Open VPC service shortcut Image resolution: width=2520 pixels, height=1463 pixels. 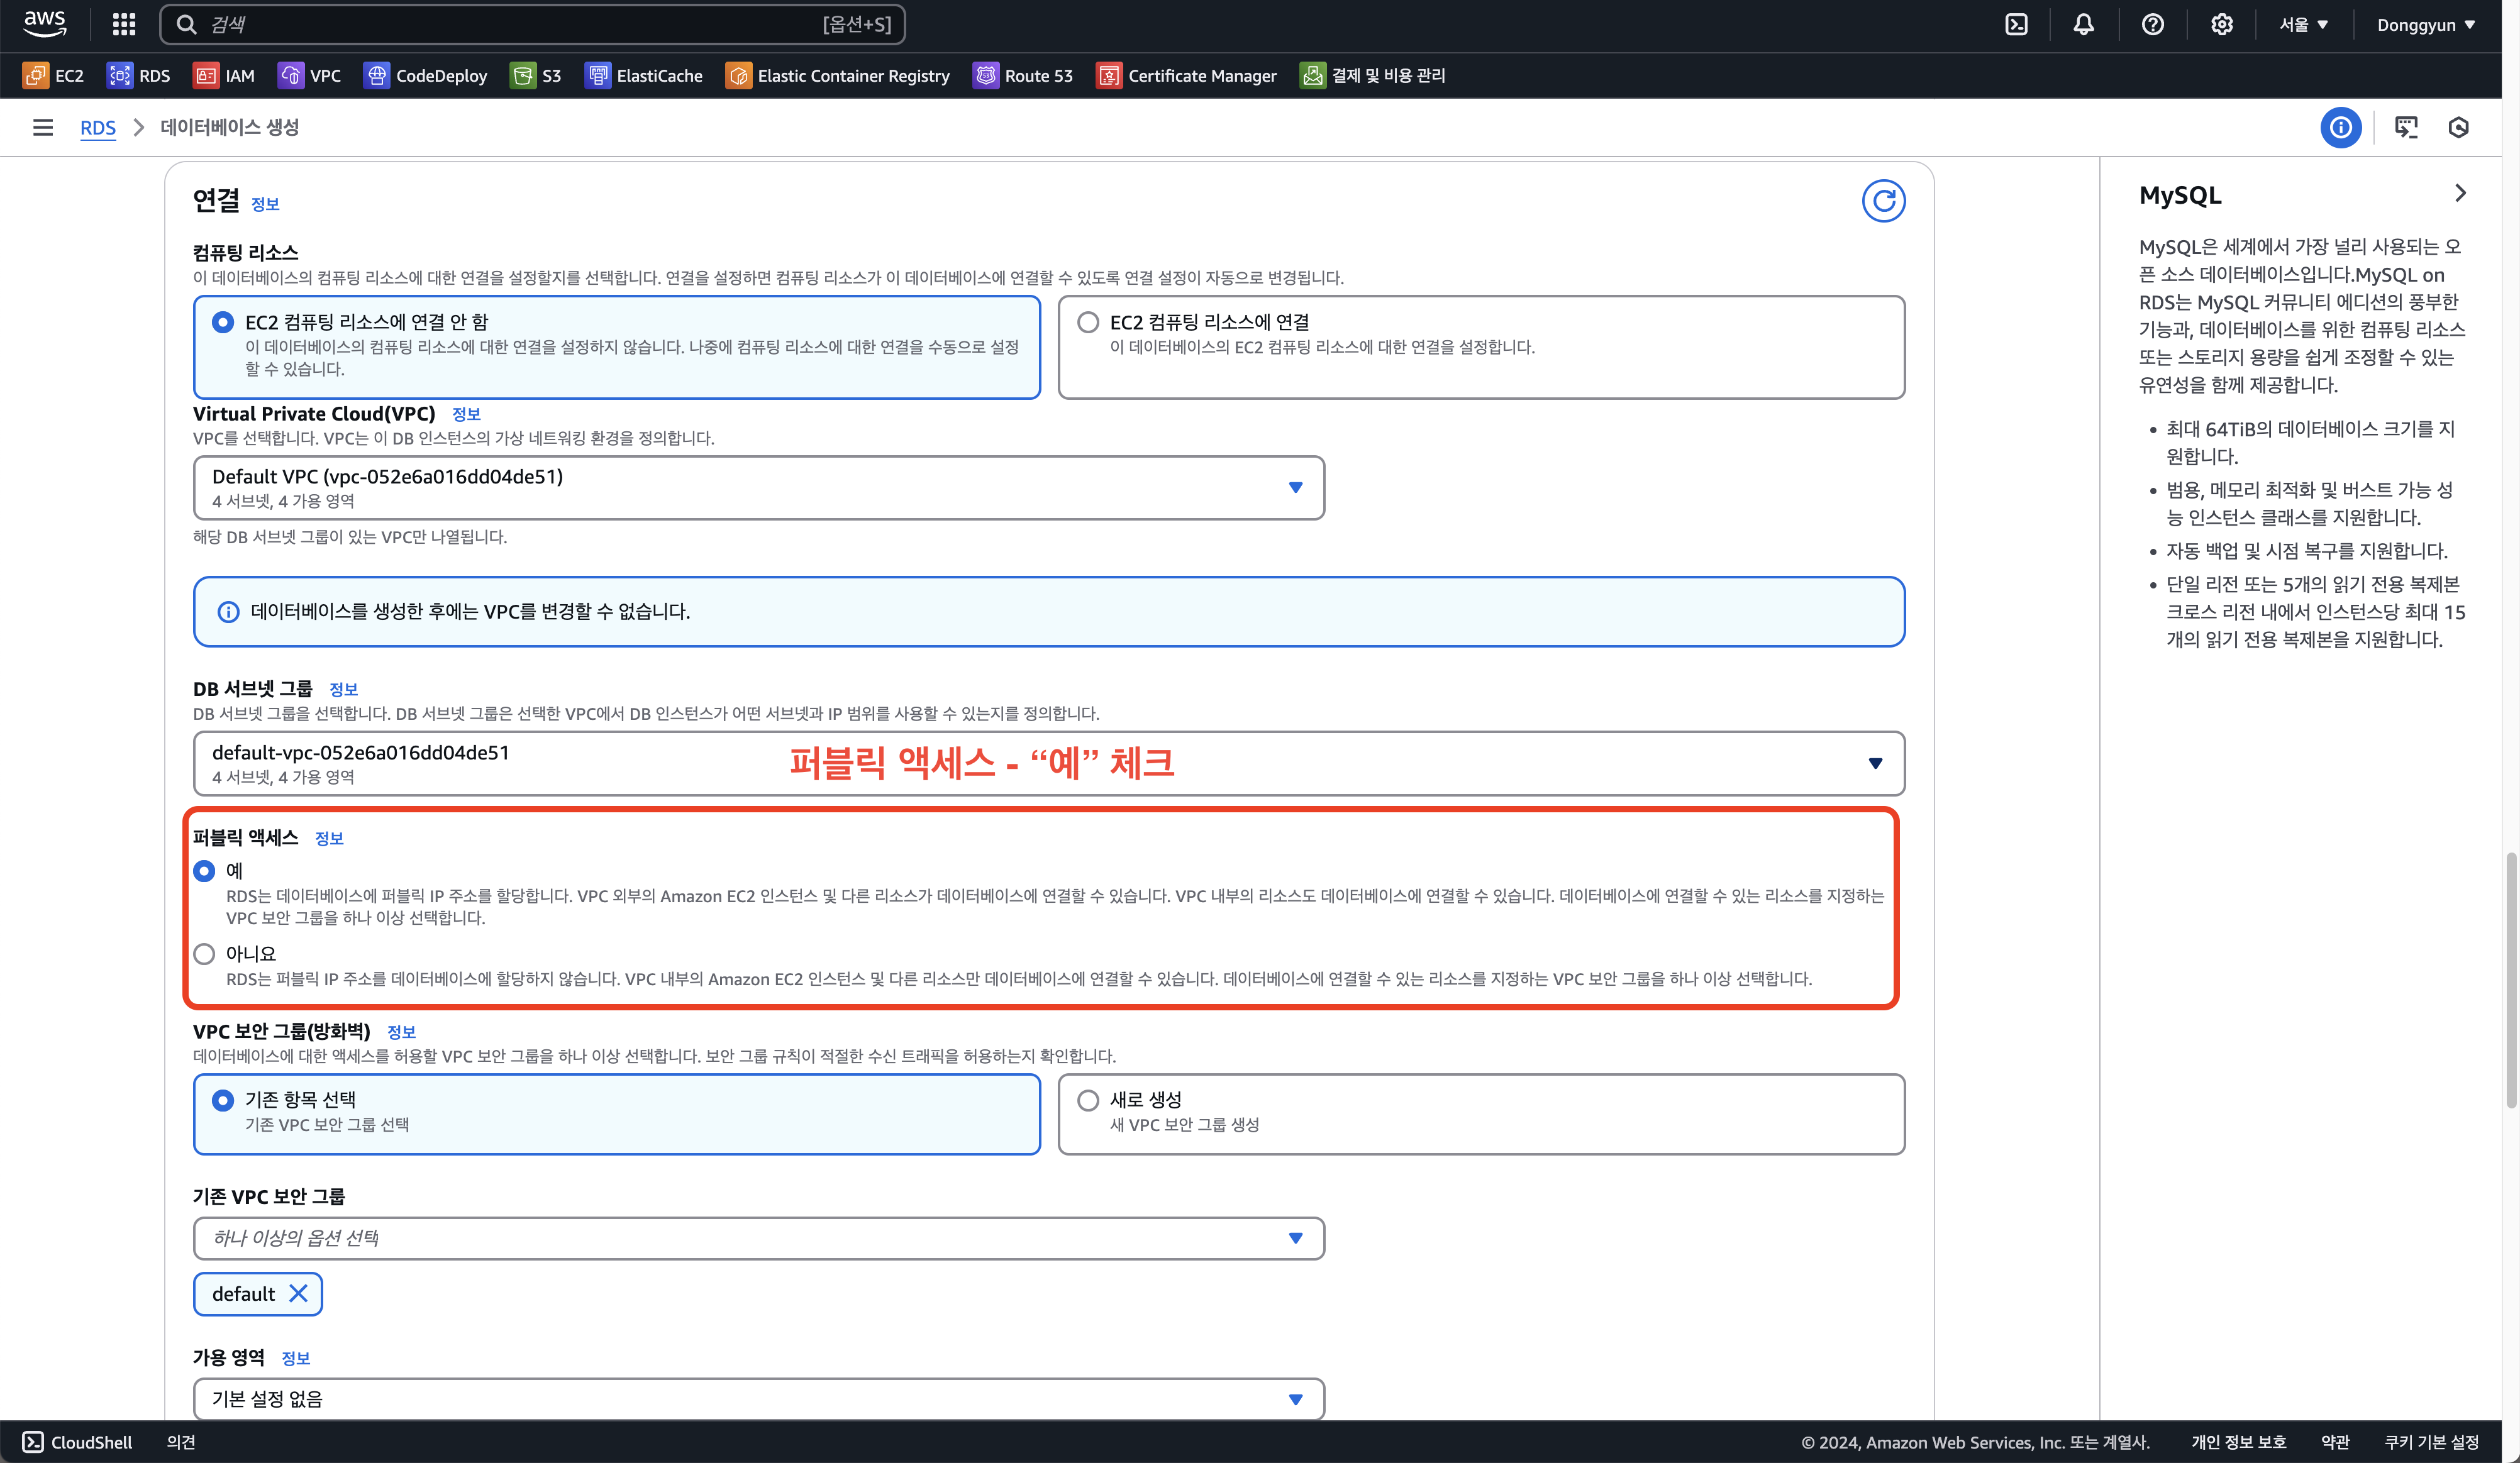point(309,75)
